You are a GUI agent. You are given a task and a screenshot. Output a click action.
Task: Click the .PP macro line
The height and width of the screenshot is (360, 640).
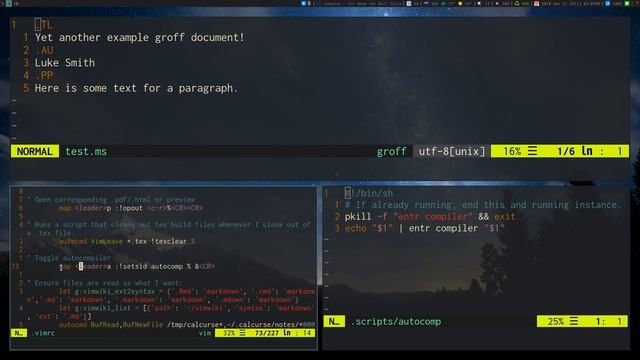tap(44, 76)
